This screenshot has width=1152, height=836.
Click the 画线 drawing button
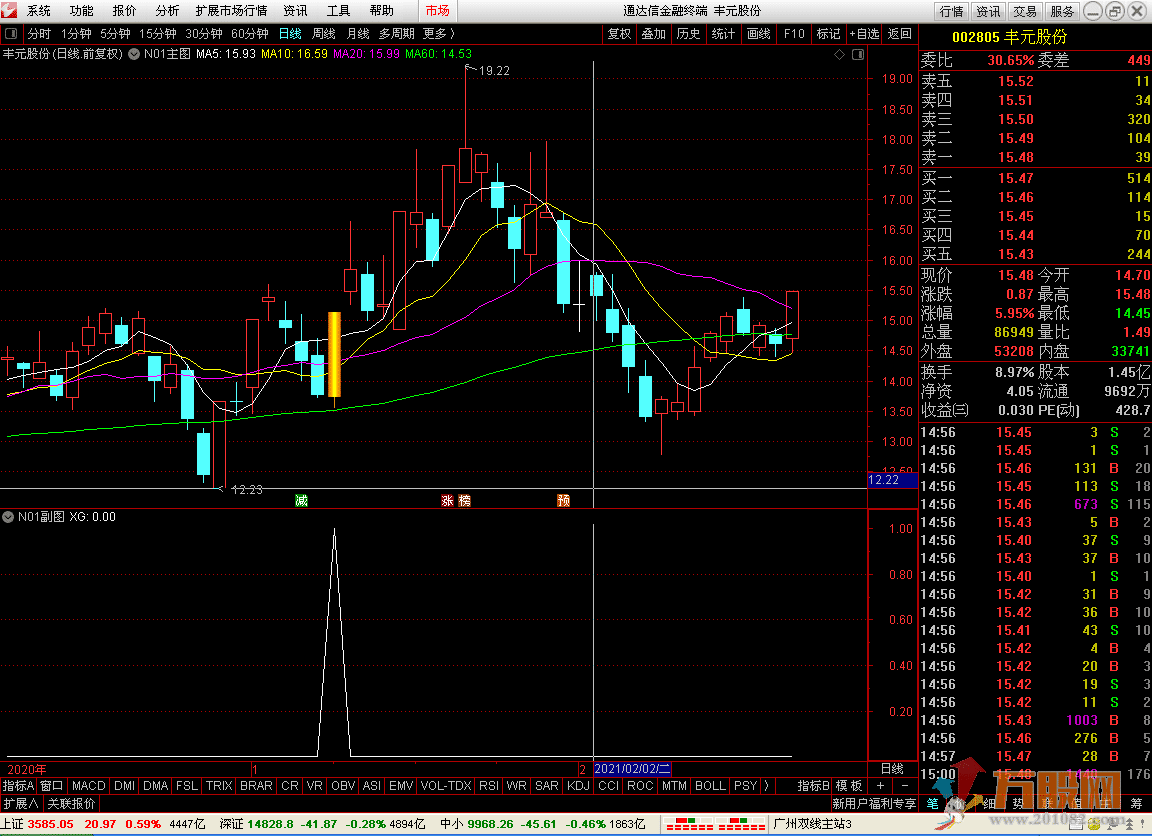758,34
